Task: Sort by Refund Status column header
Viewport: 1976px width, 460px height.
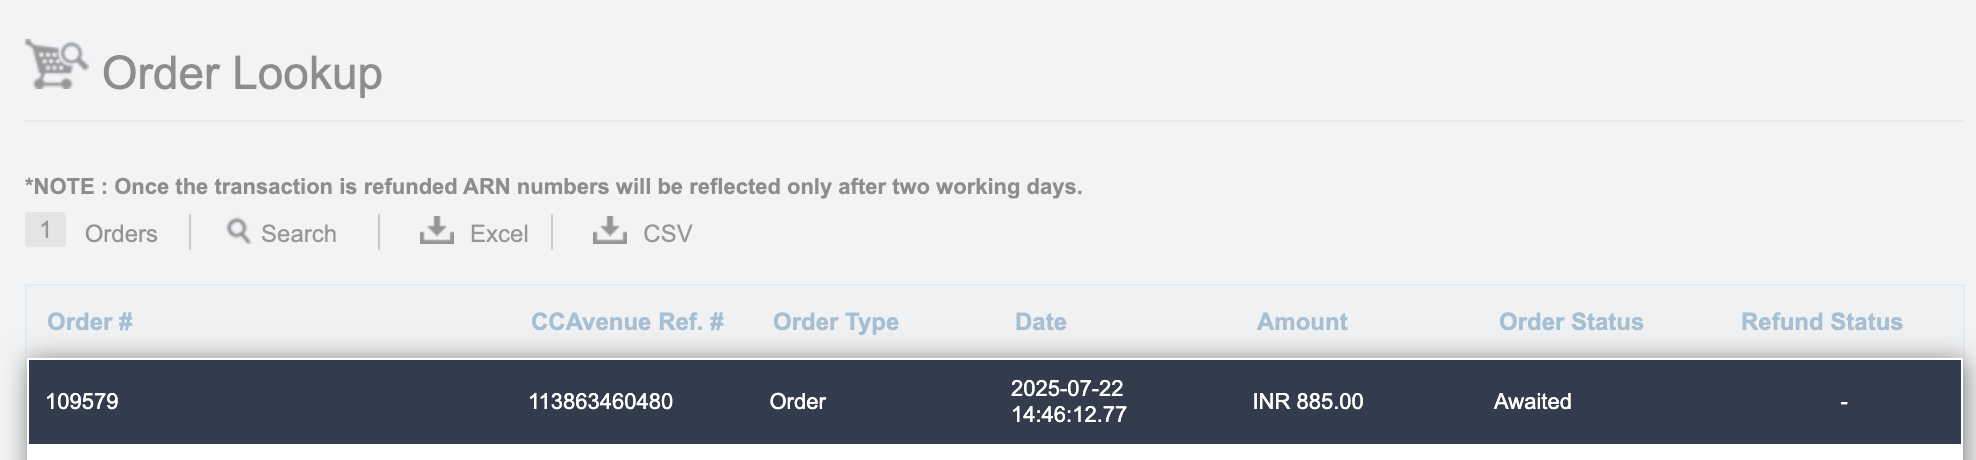Action: tap(1821, 322)
